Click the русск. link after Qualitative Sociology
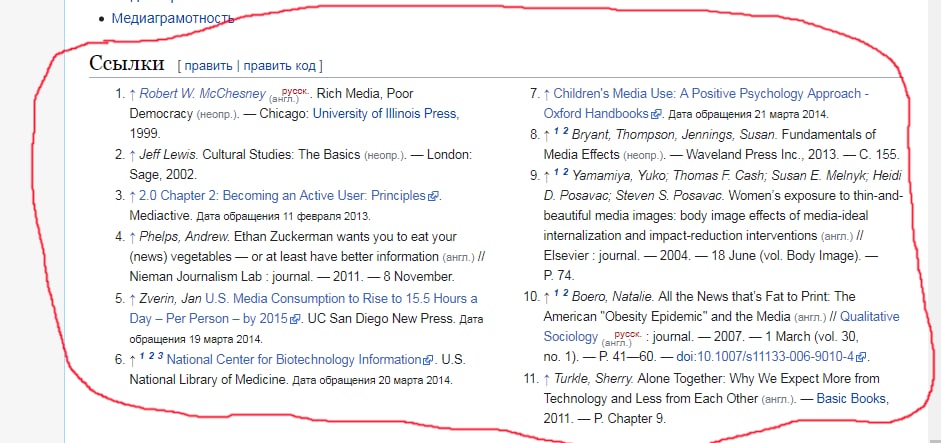The width and height of the screenshot is (941, 443). (x=628, y=333)
